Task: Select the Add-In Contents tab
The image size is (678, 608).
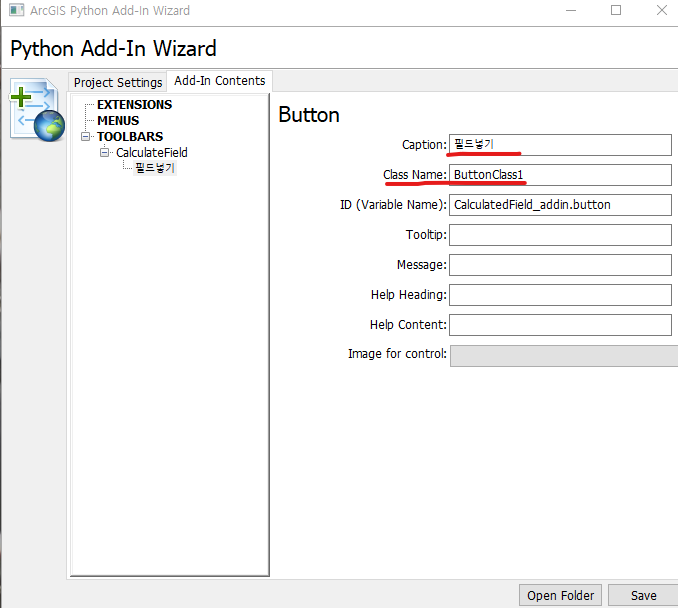Action: tap(220, 81)
